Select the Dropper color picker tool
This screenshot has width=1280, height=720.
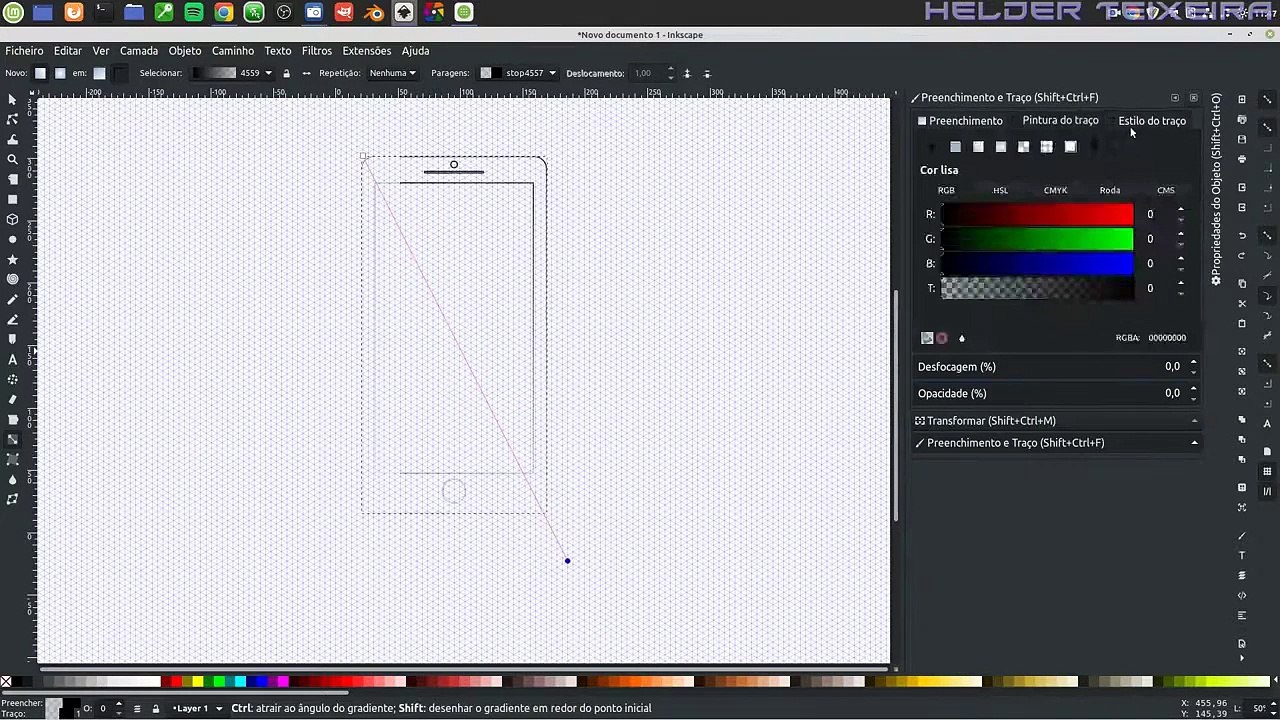tap(12, 479)
